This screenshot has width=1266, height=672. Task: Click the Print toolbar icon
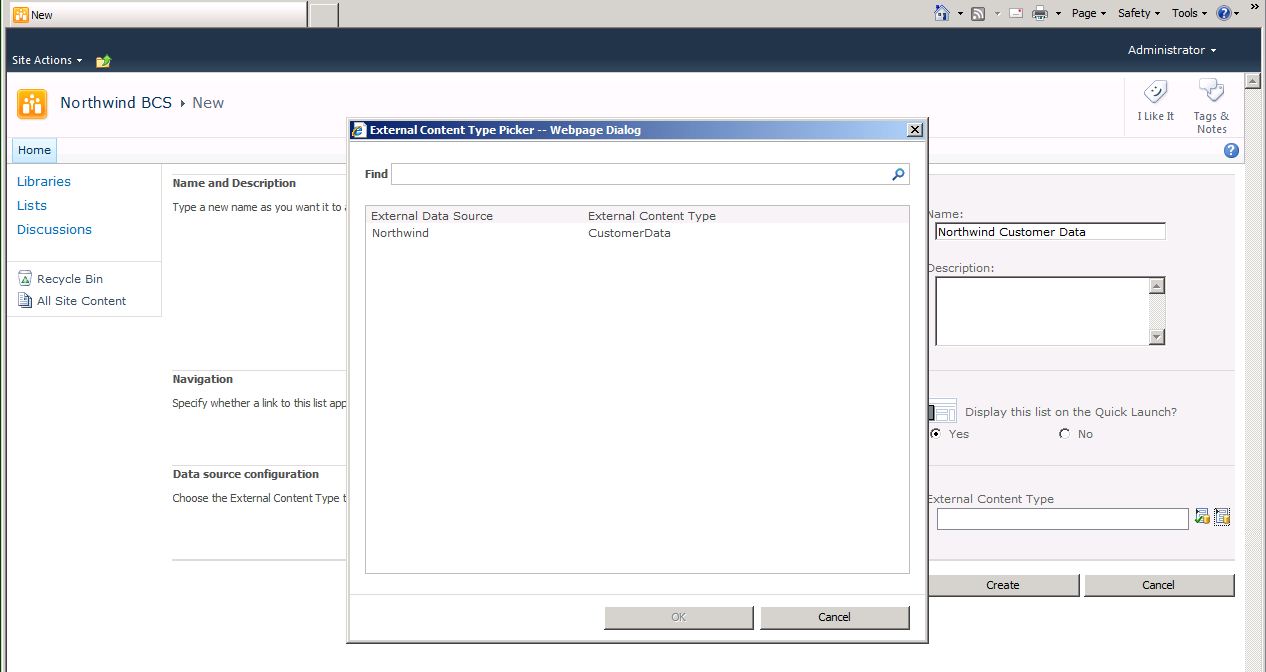[x=1040, y=13]
